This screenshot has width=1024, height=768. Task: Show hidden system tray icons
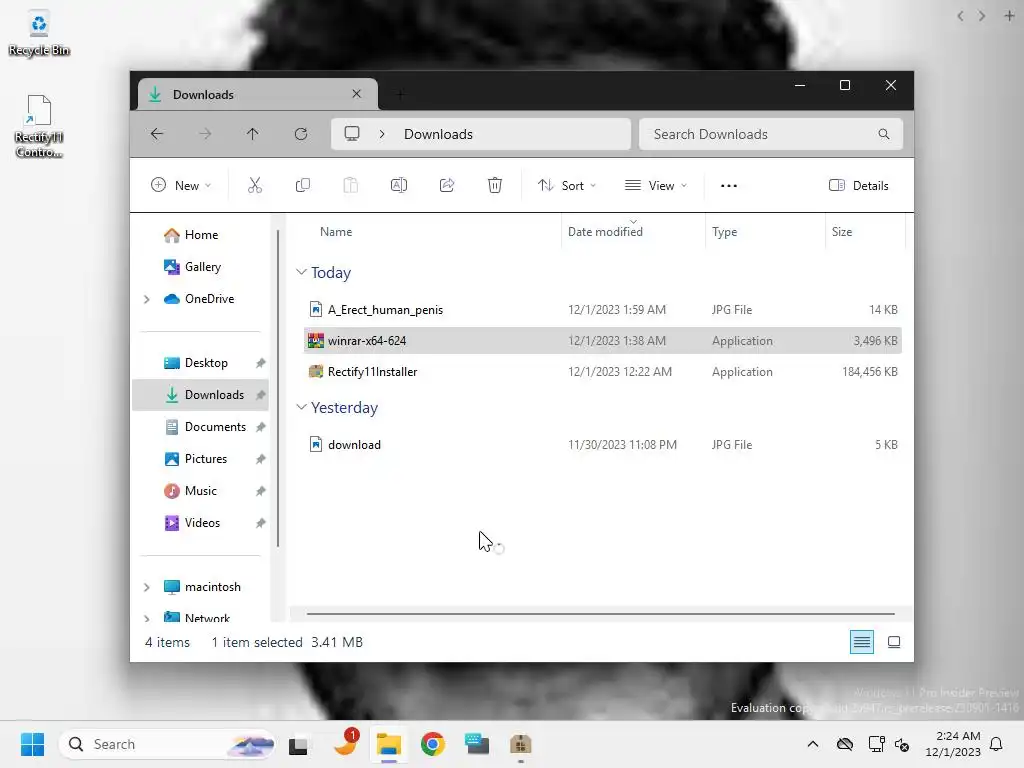pos(812,744)
